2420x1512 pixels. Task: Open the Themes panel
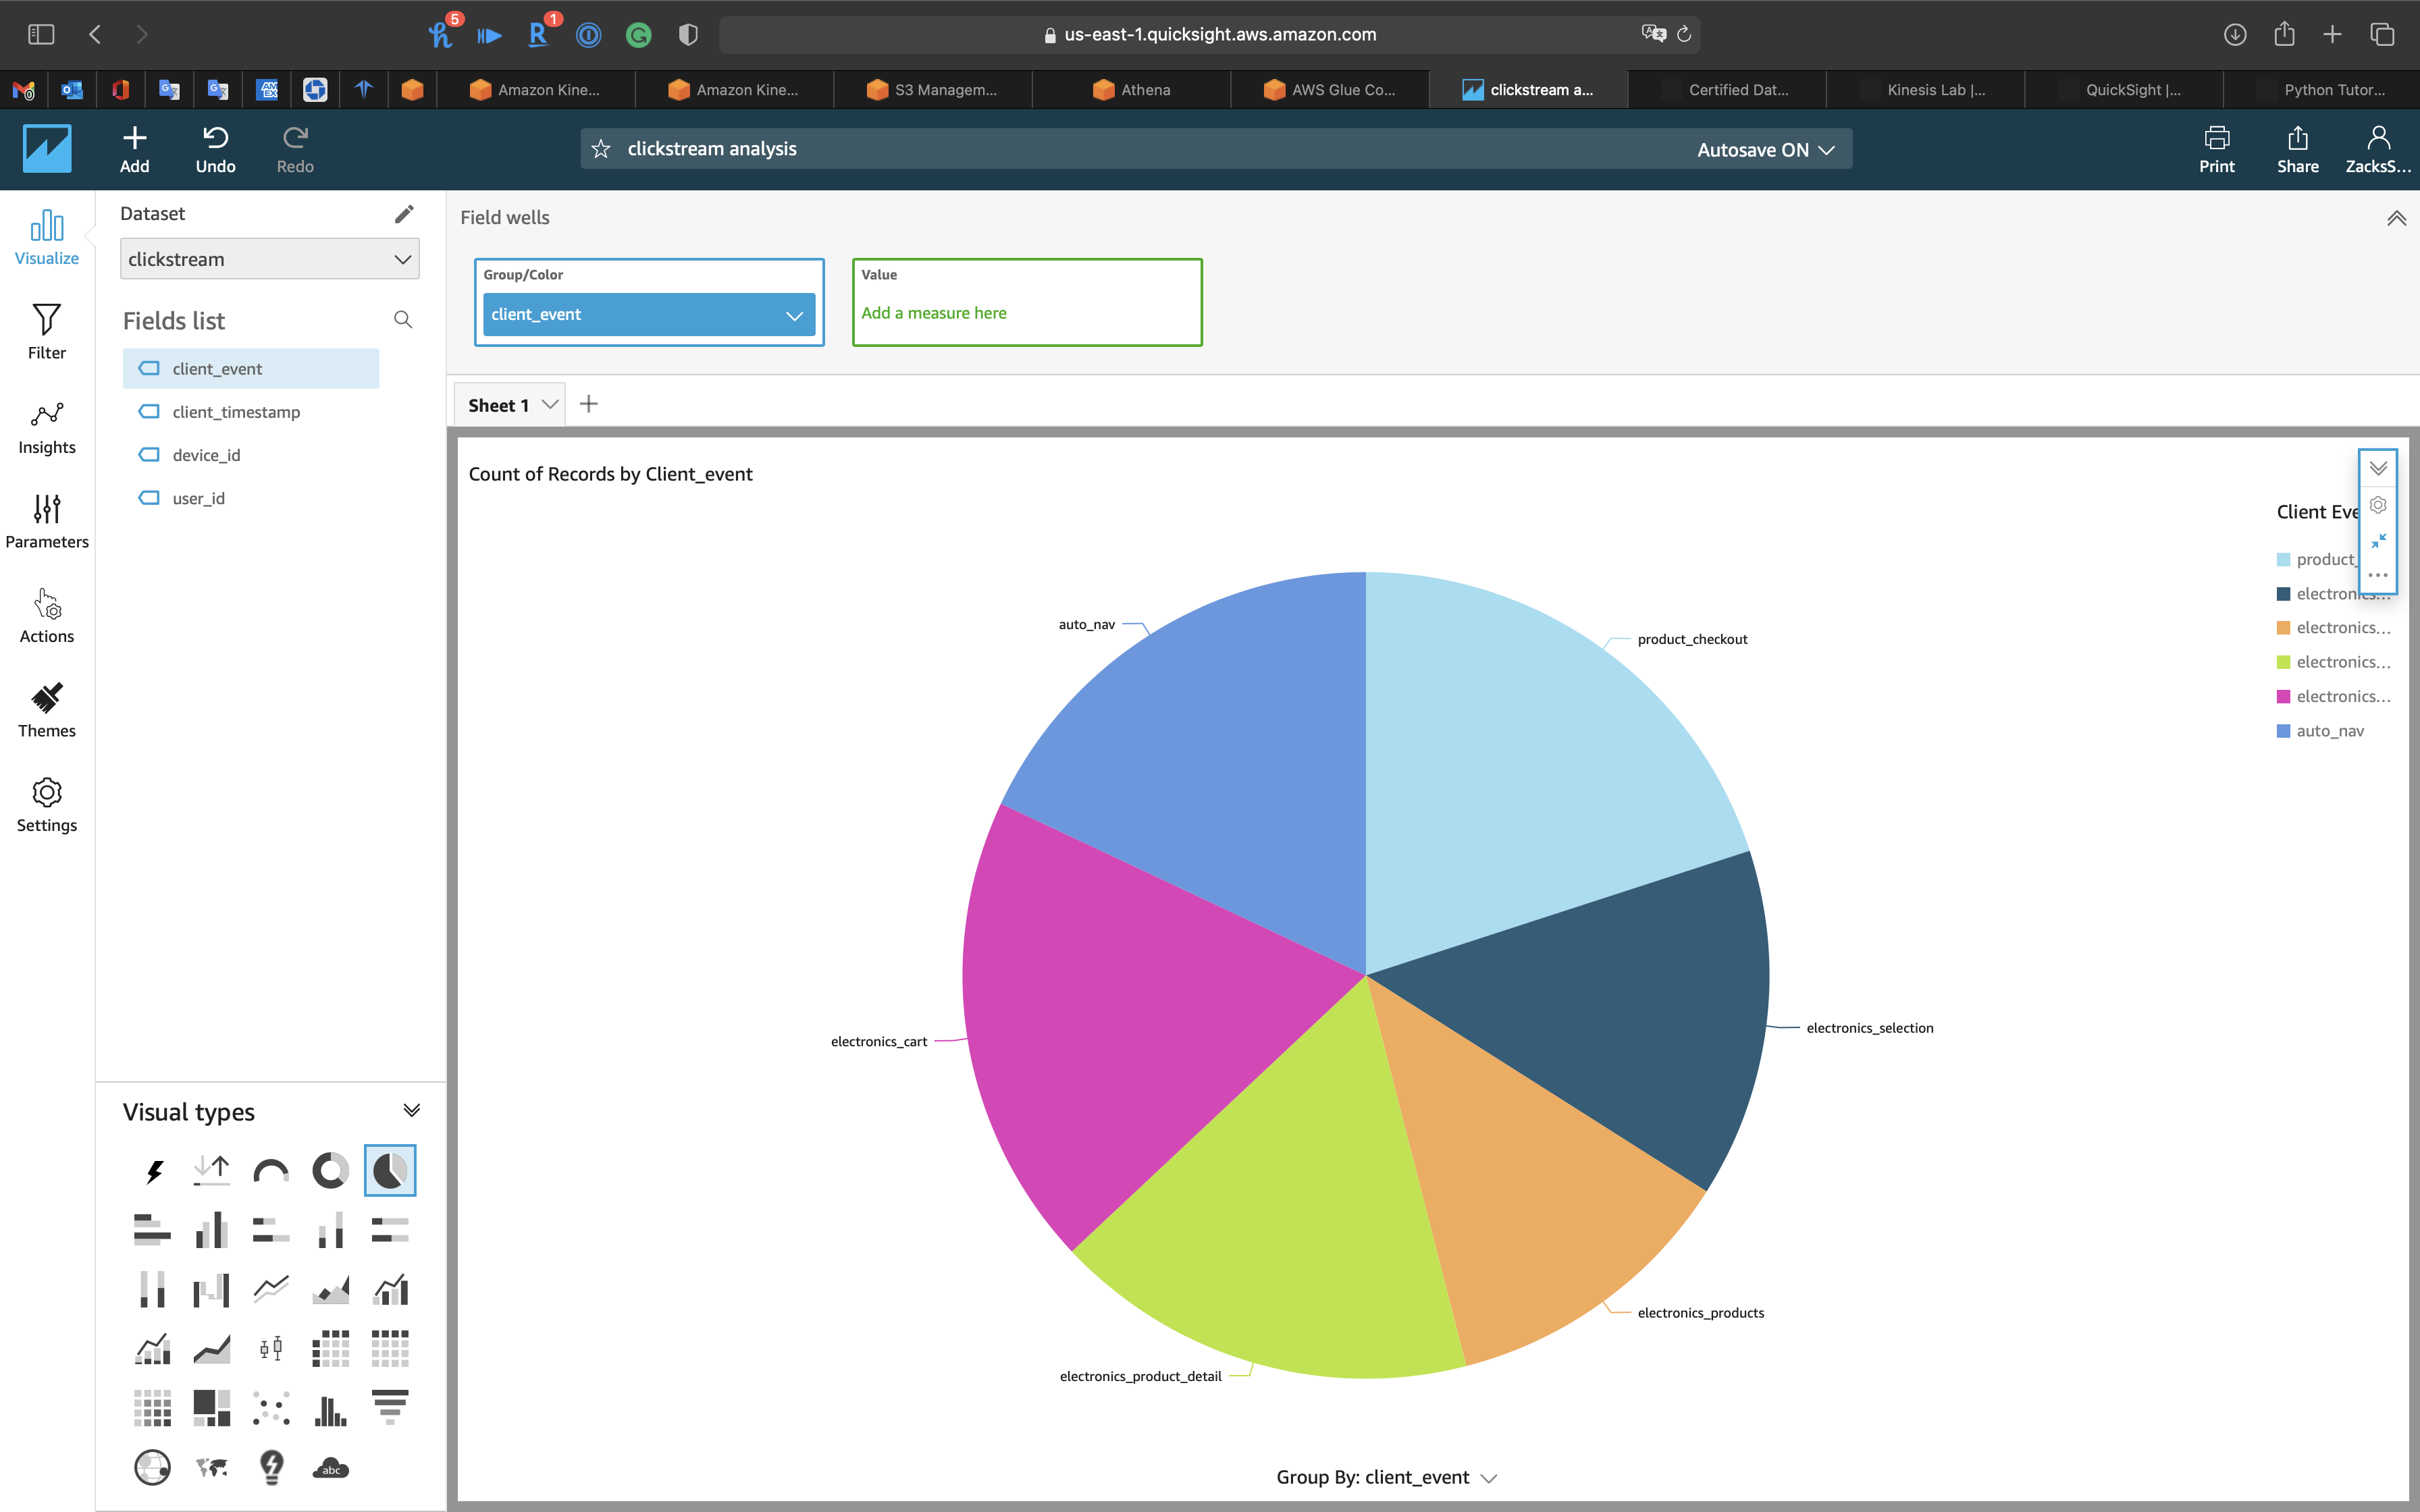46,710
